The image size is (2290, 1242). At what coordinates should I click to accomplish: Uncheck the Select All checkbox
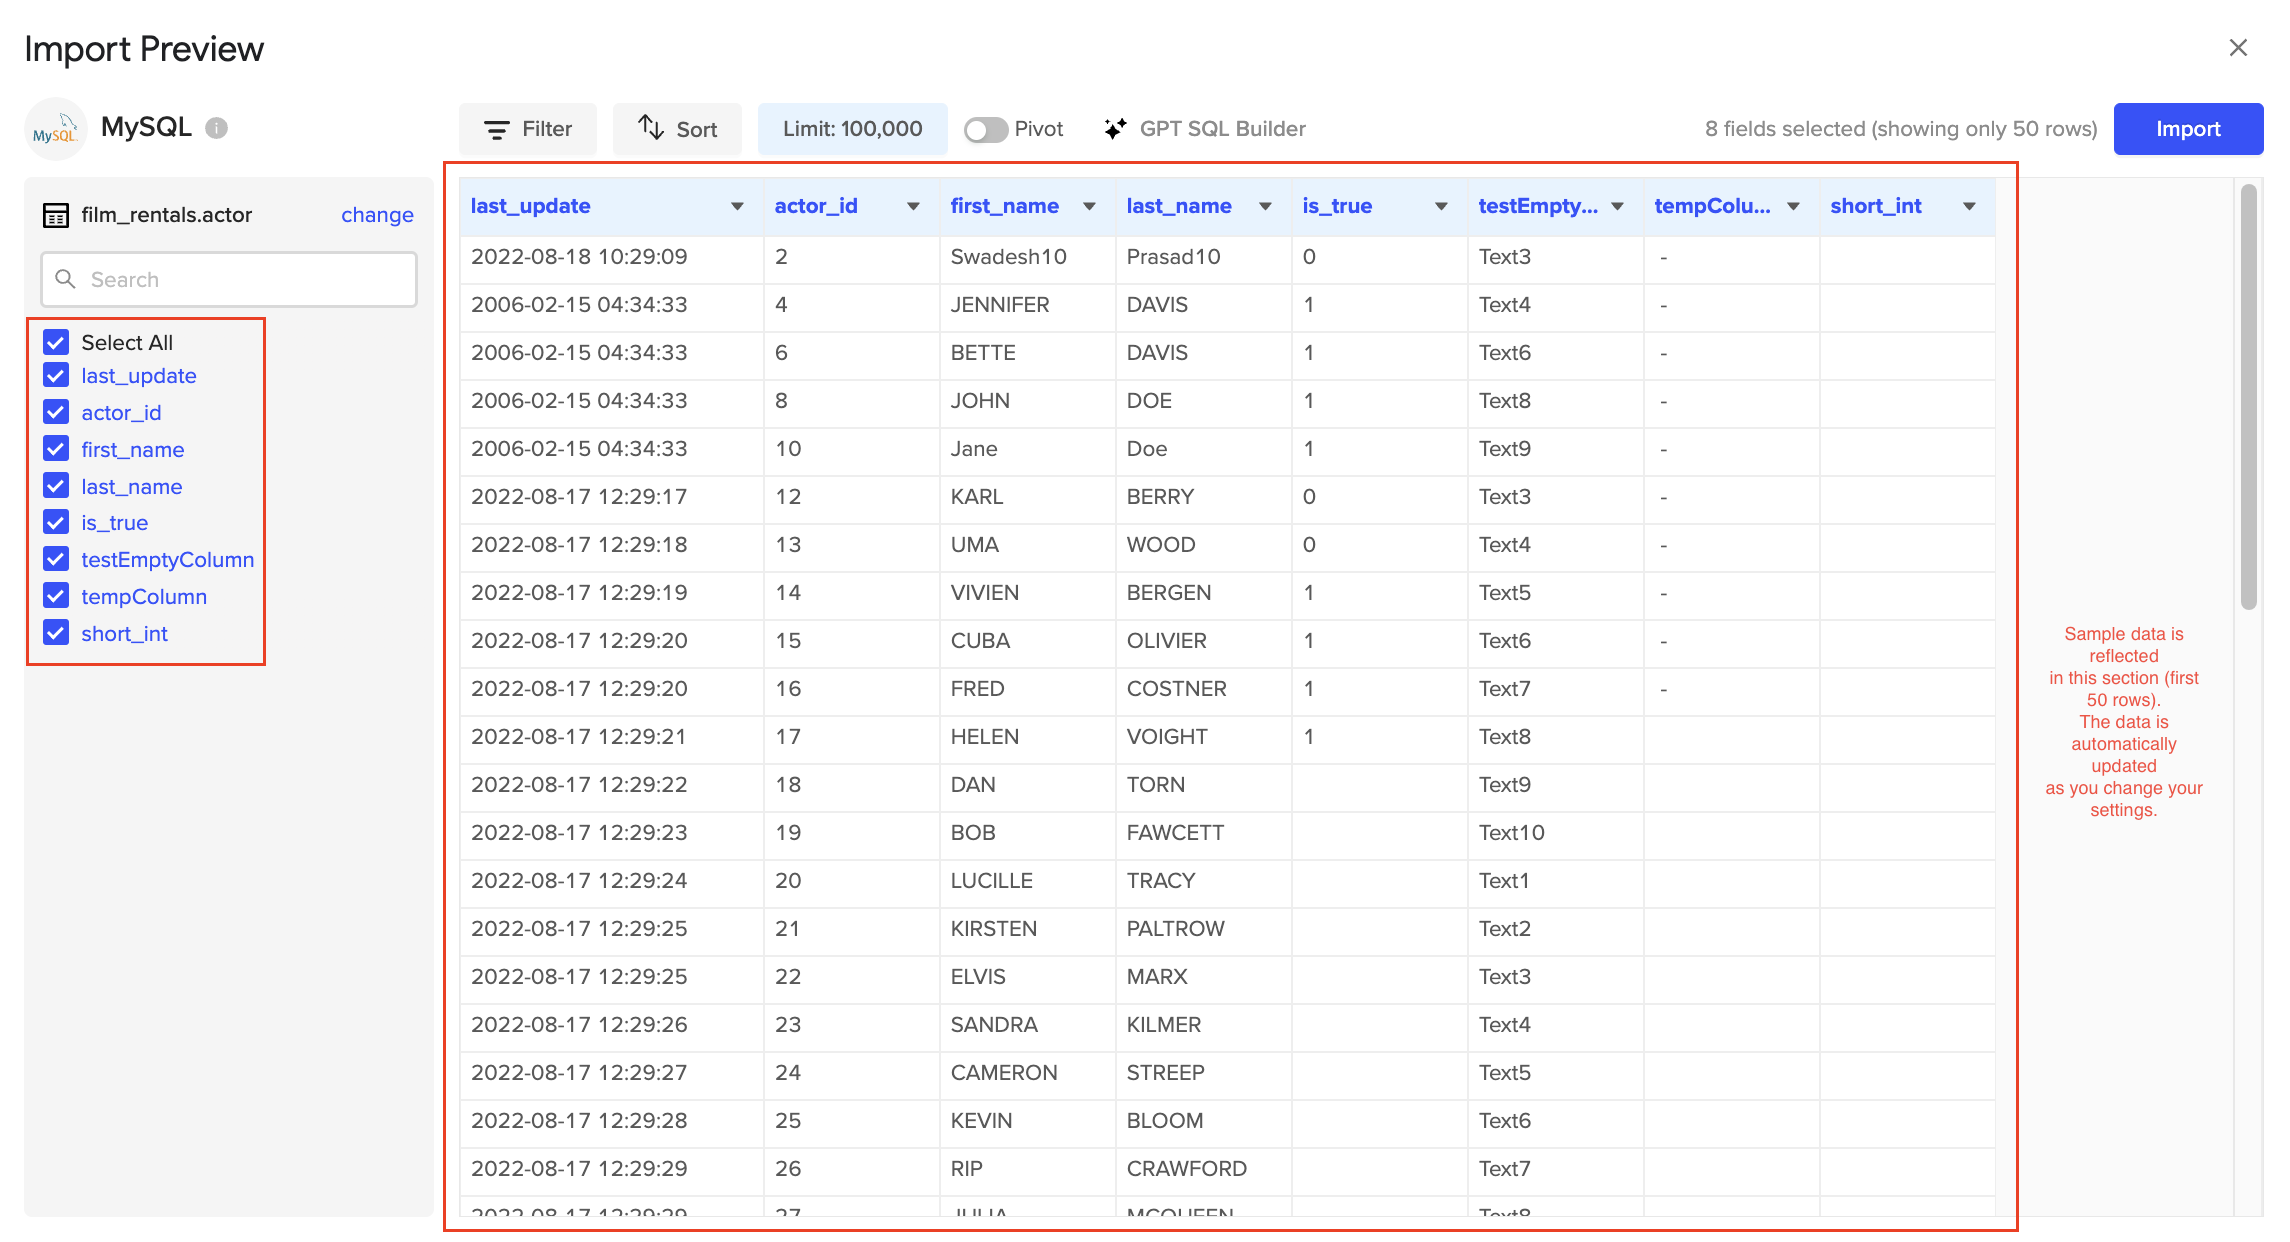(56, 342)
